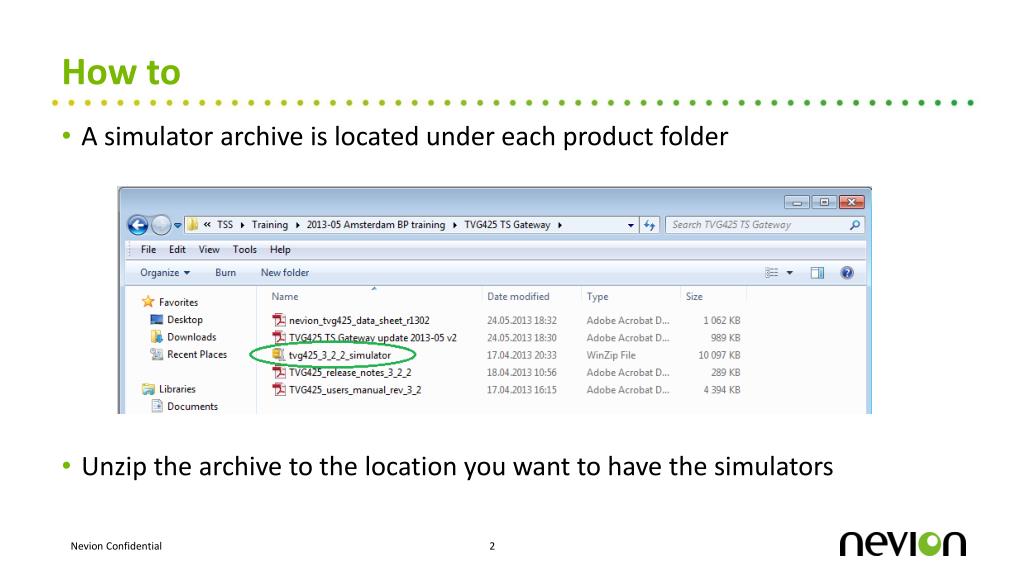Sort by the Date modified column header
The height and width of the screenshot is (576, 1024).
click(518, 296)
